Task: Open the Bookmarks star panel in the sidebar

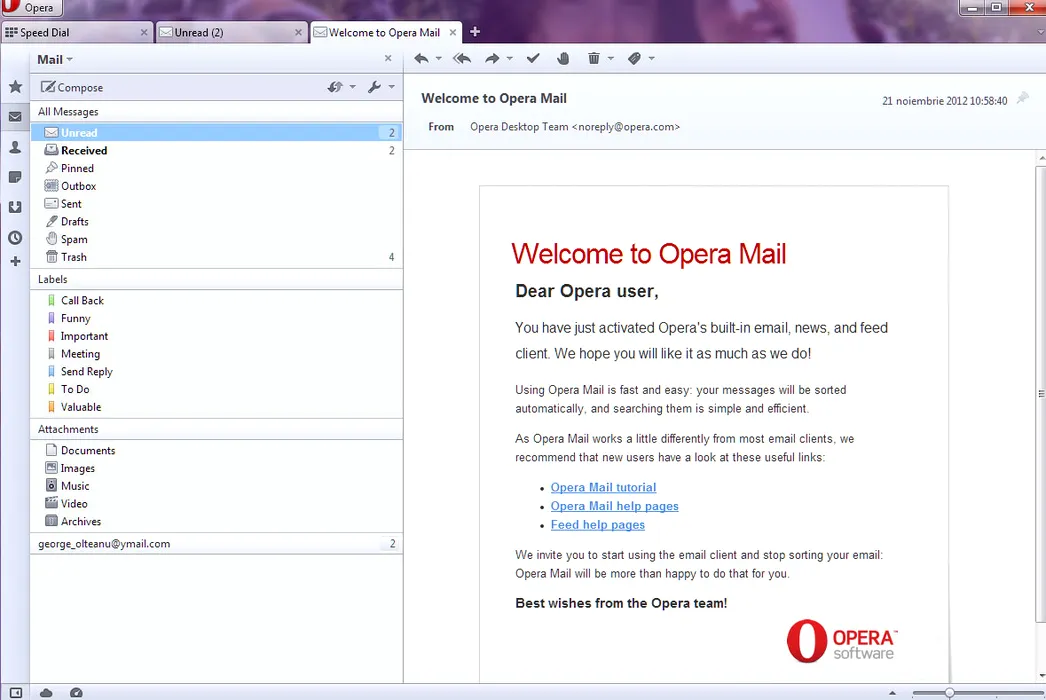Action: pos(15,87)
